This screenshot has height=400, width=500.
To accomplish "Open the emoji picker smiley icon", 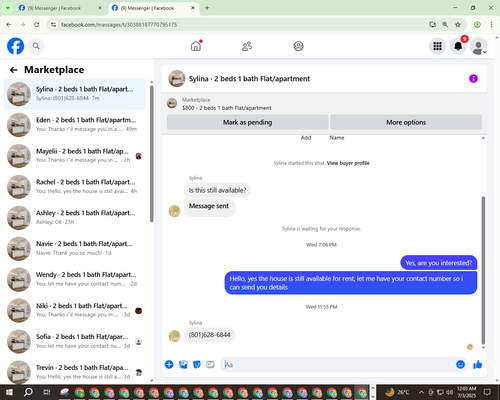I will 460,364.
